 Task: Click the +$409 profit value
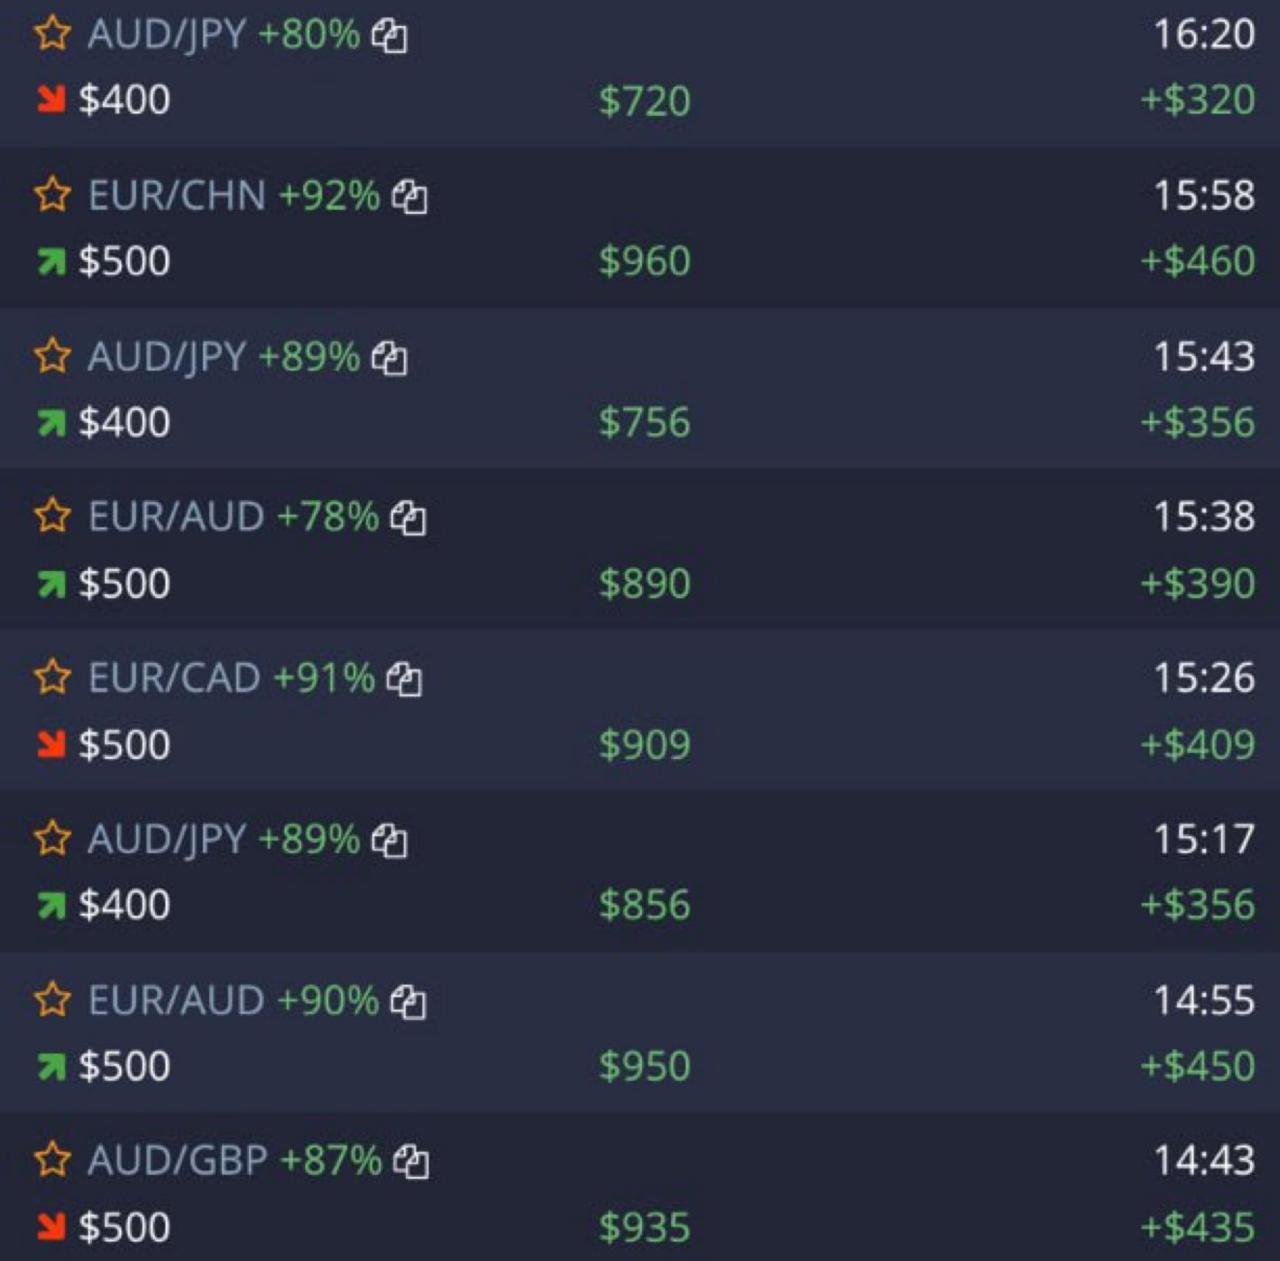(1198, 744)
